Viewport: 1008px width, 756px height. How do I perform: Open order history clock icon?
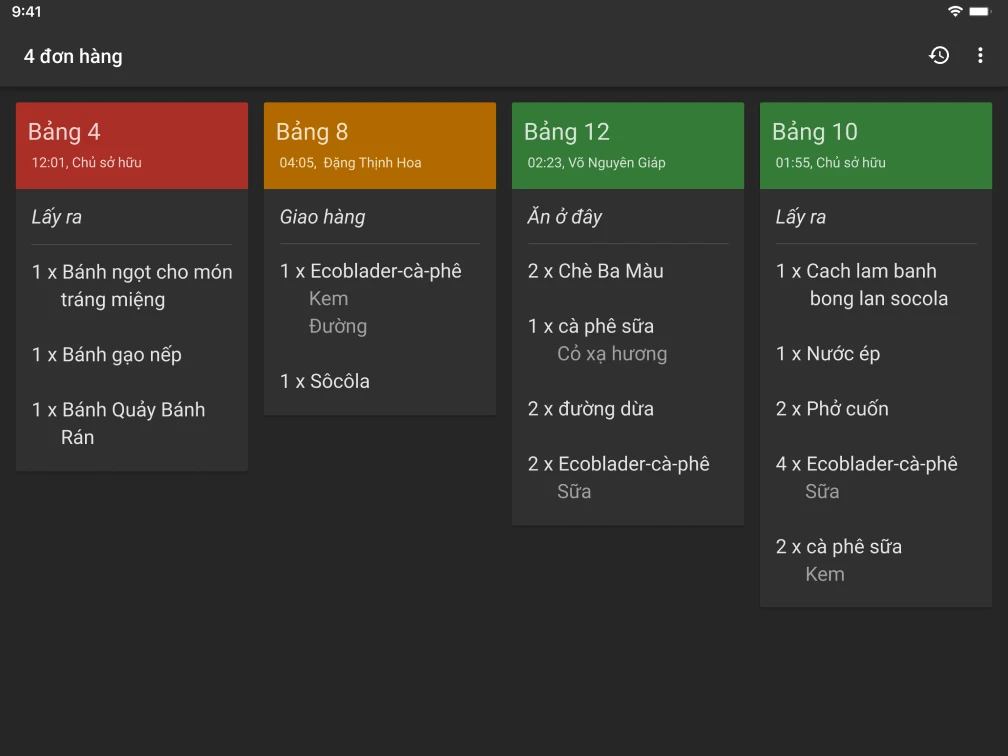click(x=939, y=56)
